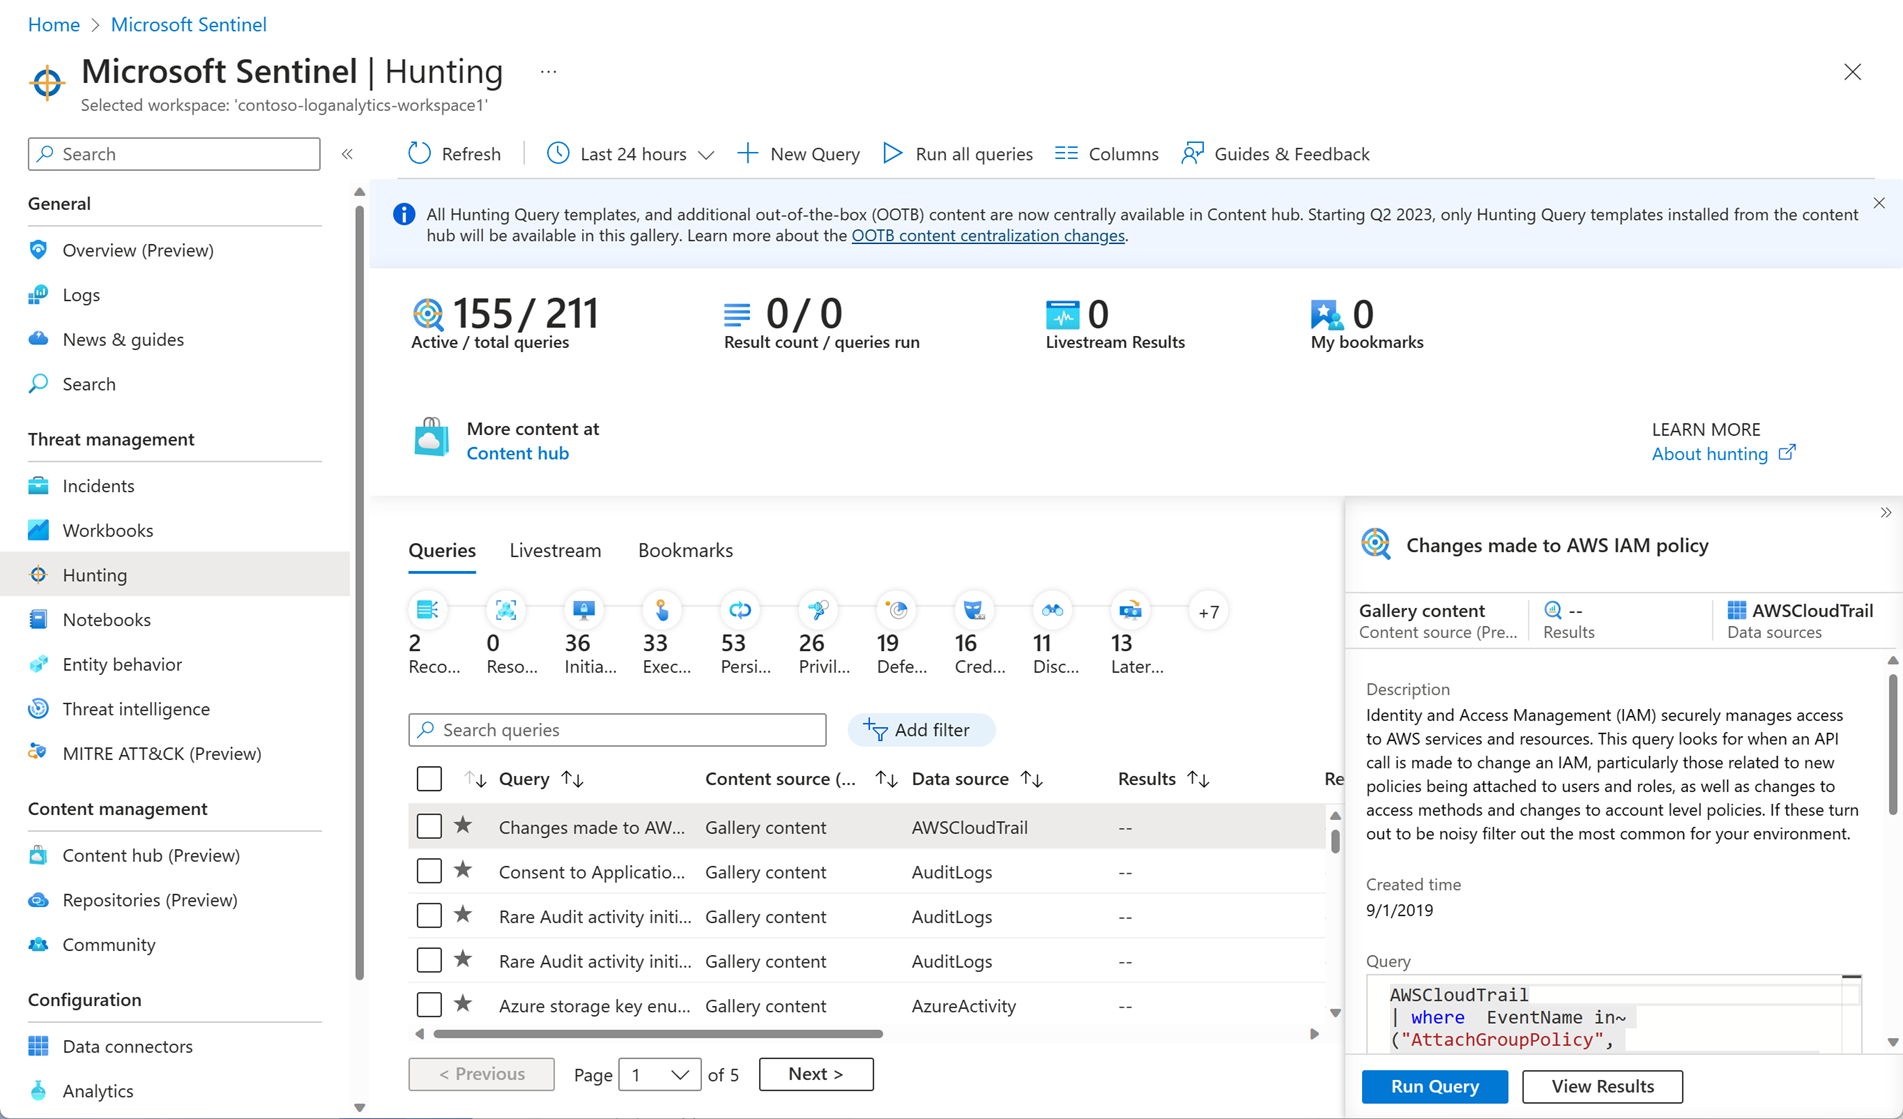Switch to the Queries tab
Screen dimensions: 1903x1119
tap(442, 550)
